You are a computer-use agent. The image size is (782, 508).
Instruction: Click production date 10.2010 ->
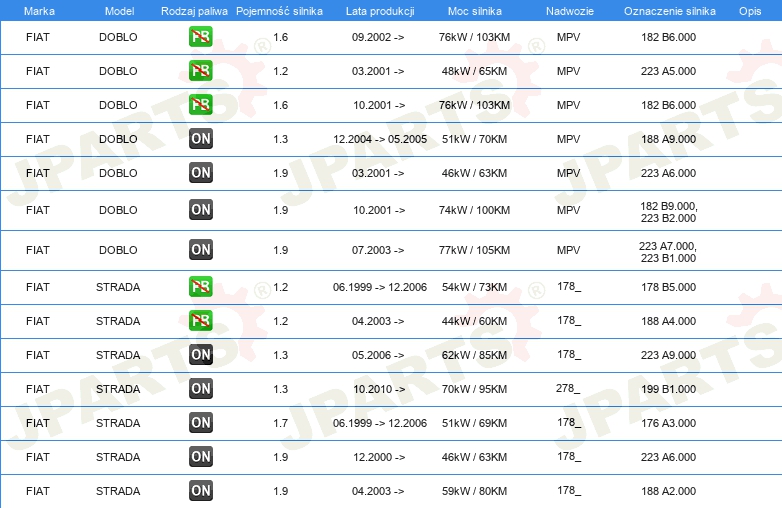pyautogui.click(x=379, y=389)
